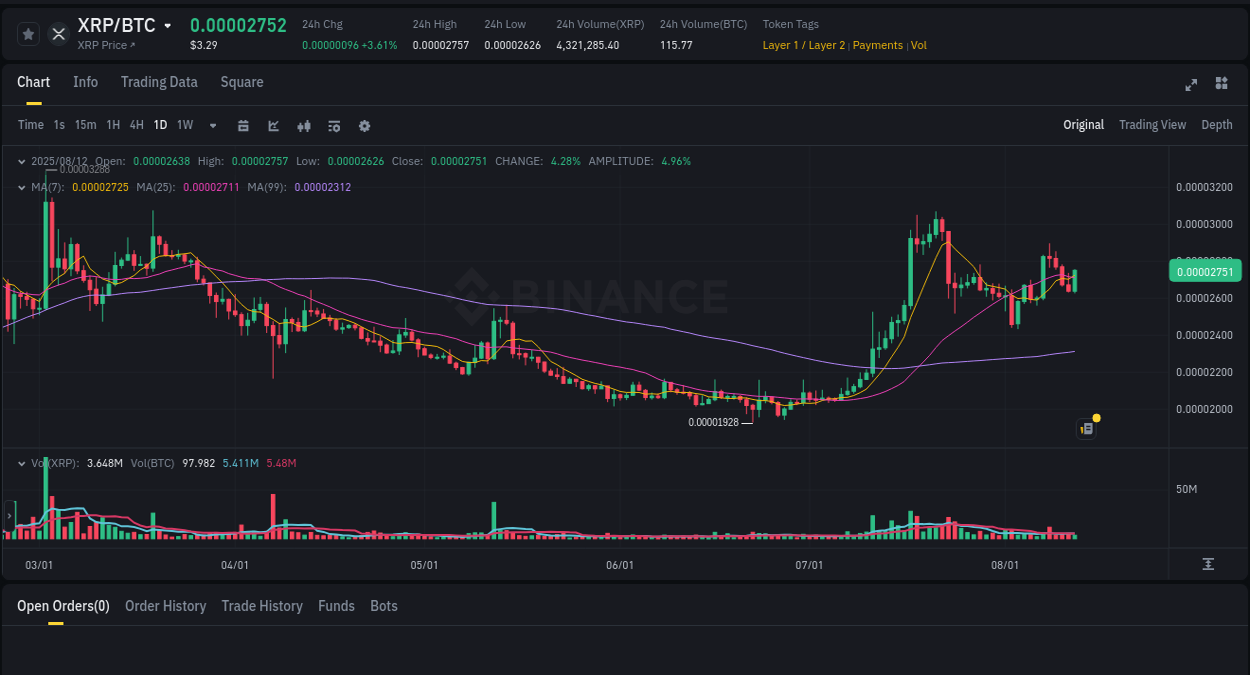Click the 50M volume axis label

[1187, 489]
